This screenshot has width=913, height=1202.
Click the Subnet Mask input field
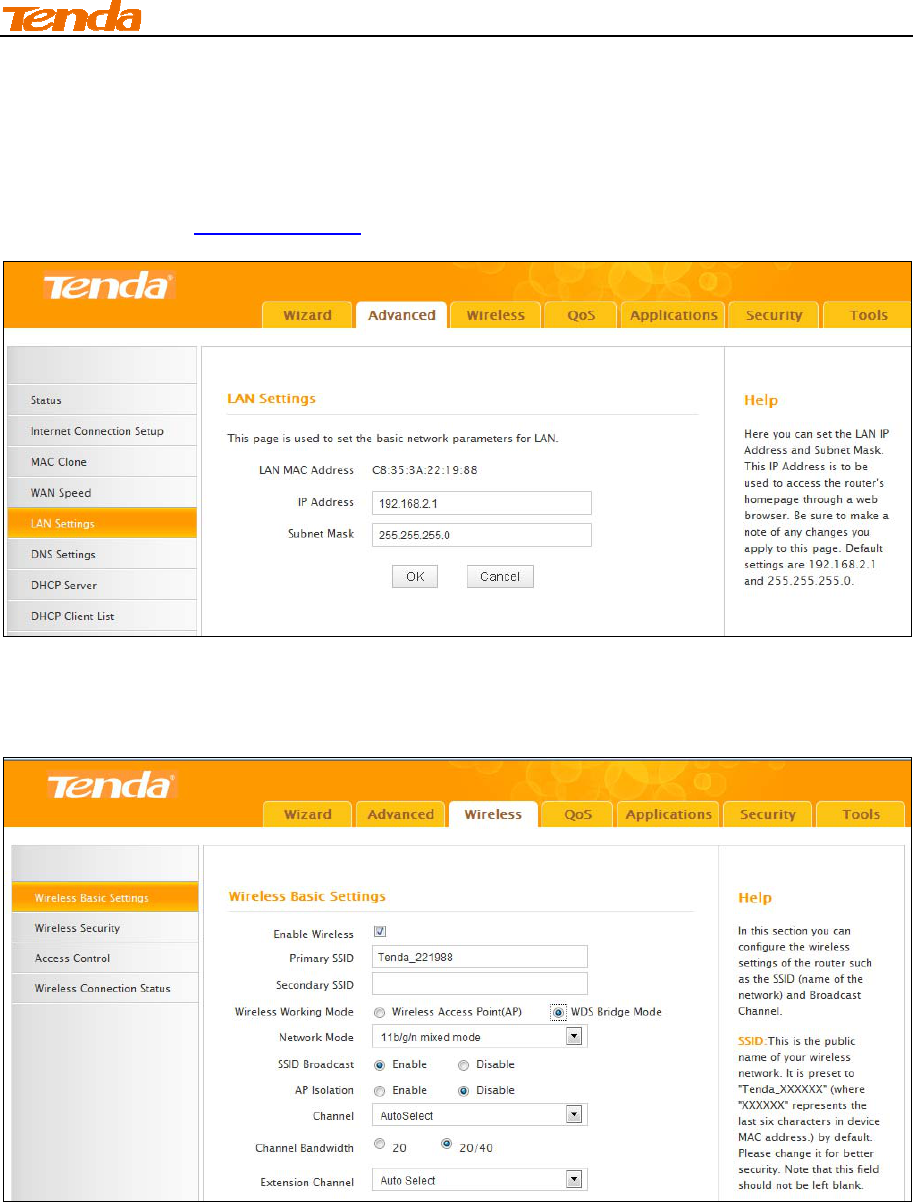(x=481, y=535)
